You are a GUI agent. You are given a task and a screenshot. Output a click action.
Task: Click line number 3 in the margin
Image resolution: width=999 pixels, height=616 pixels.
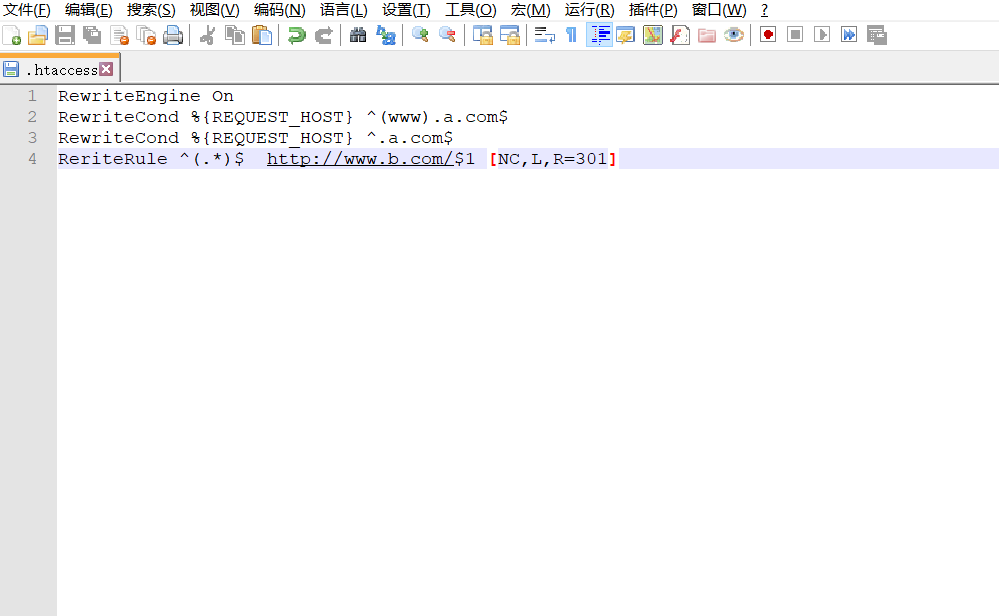click(x=32, y=138)
